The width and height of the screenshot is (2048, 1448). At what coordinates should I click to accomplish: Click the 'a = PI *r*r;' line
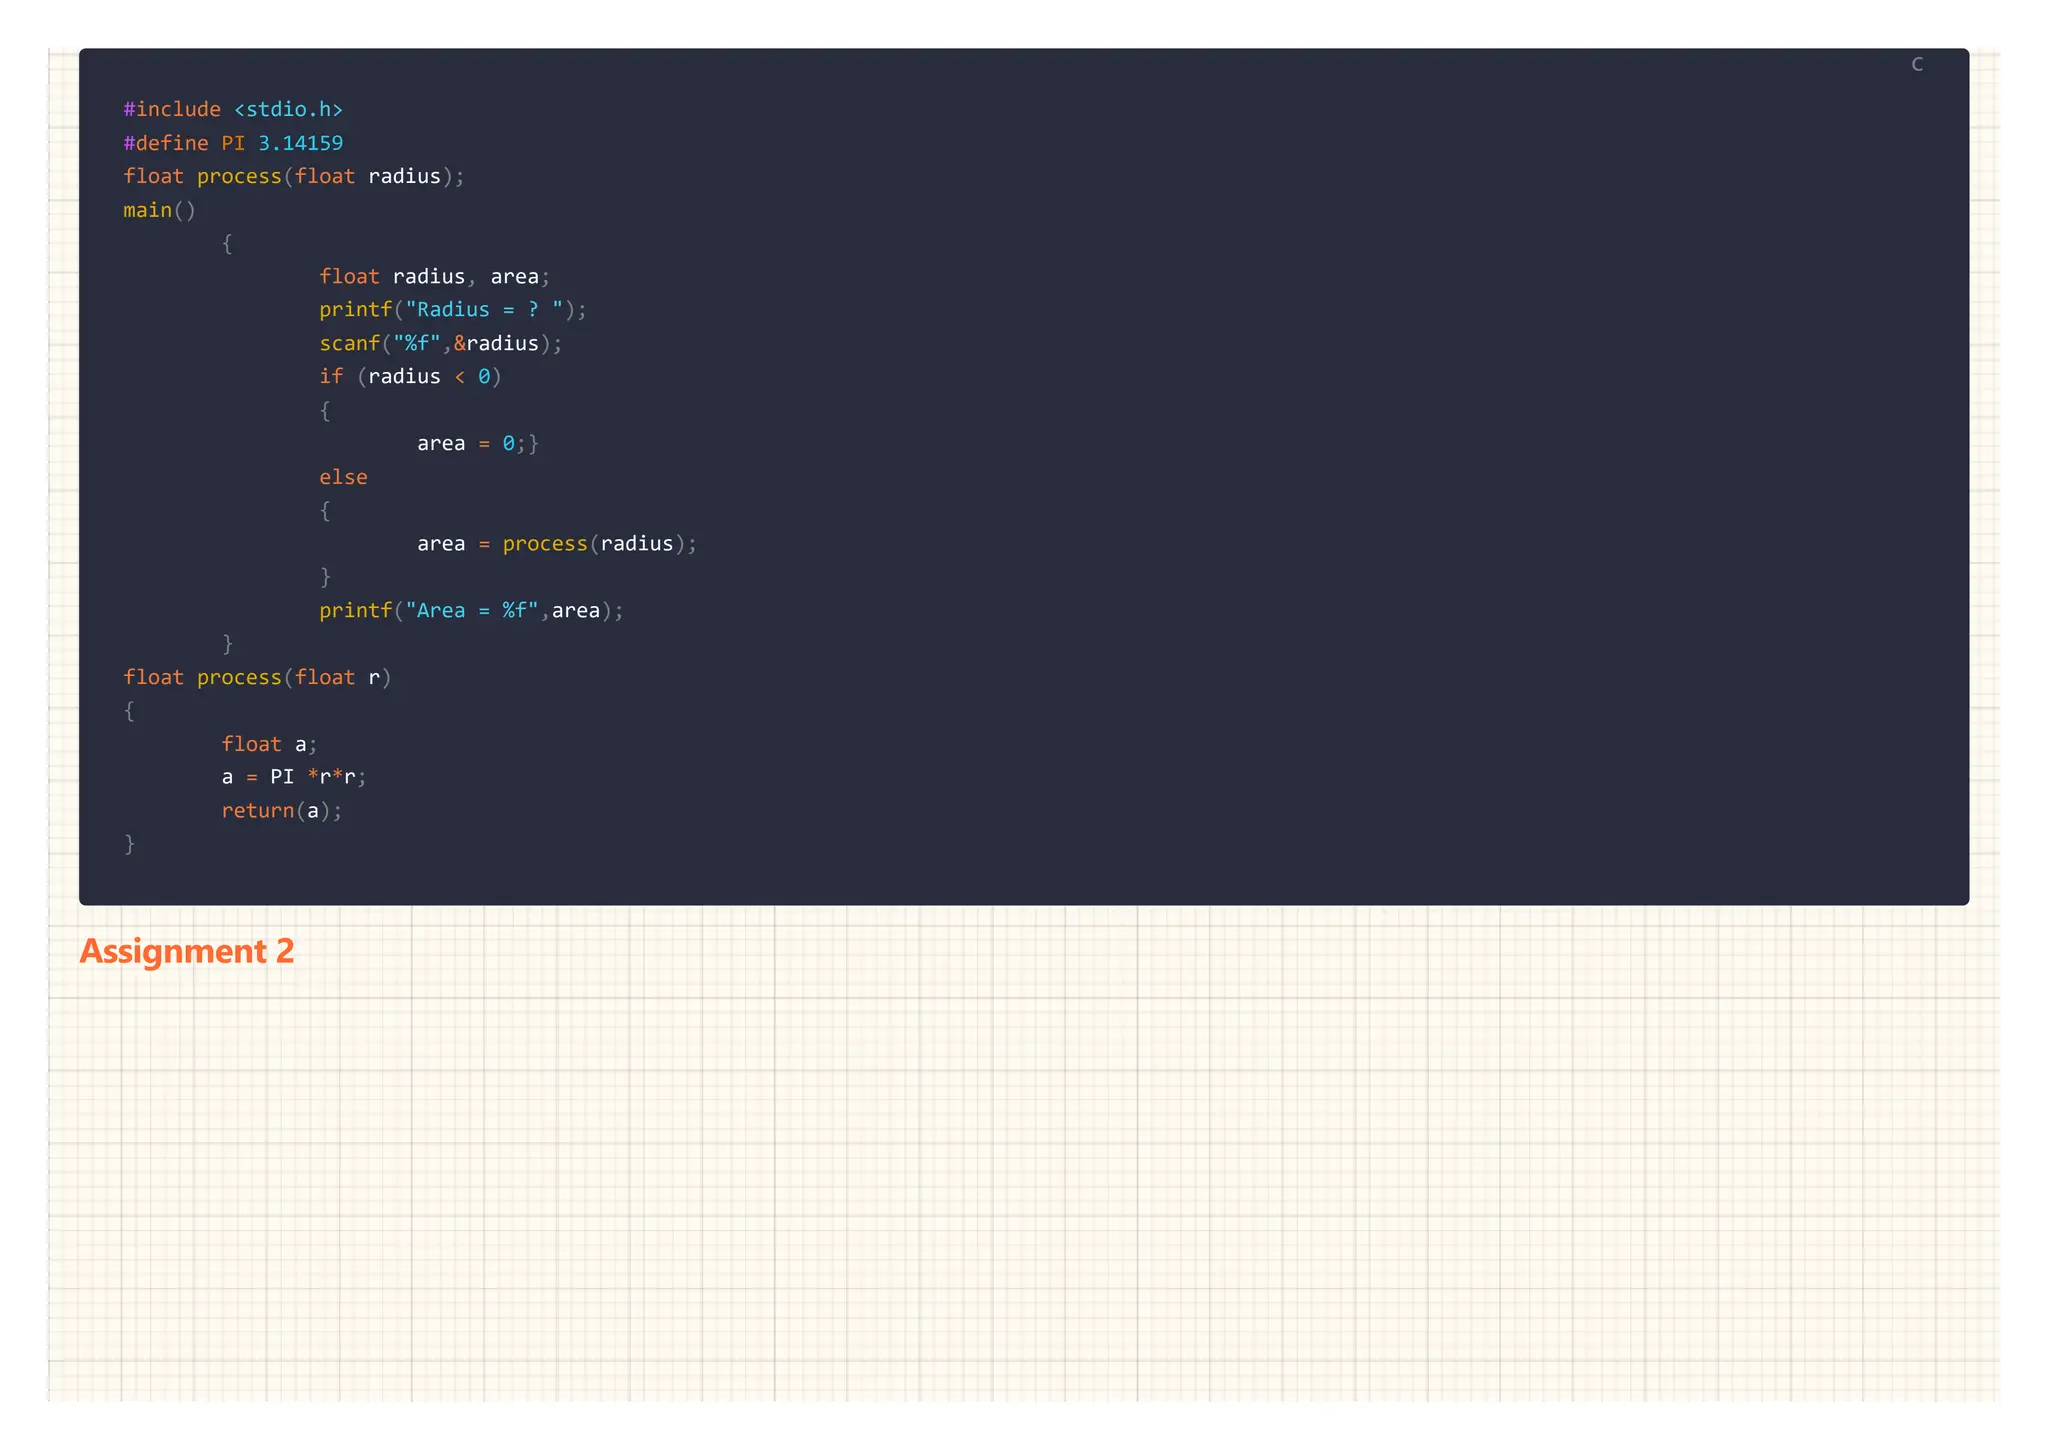(294, 777)
